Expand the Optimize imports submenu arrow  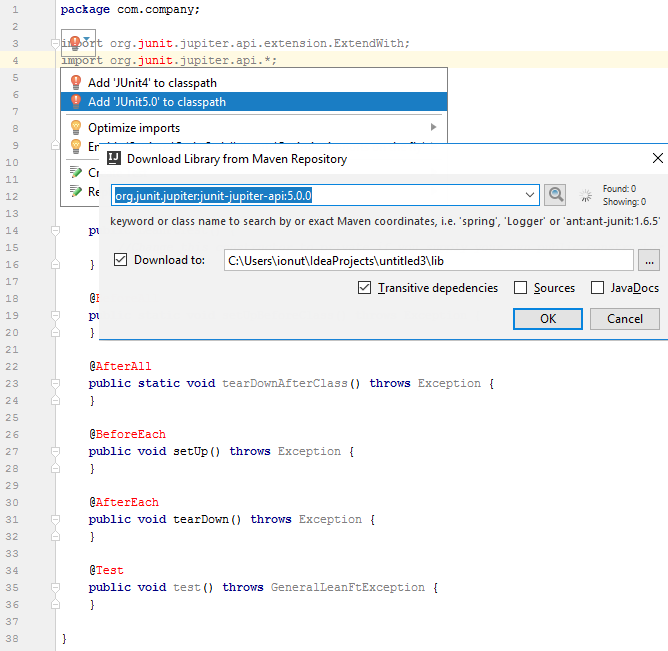click(434, 128)
